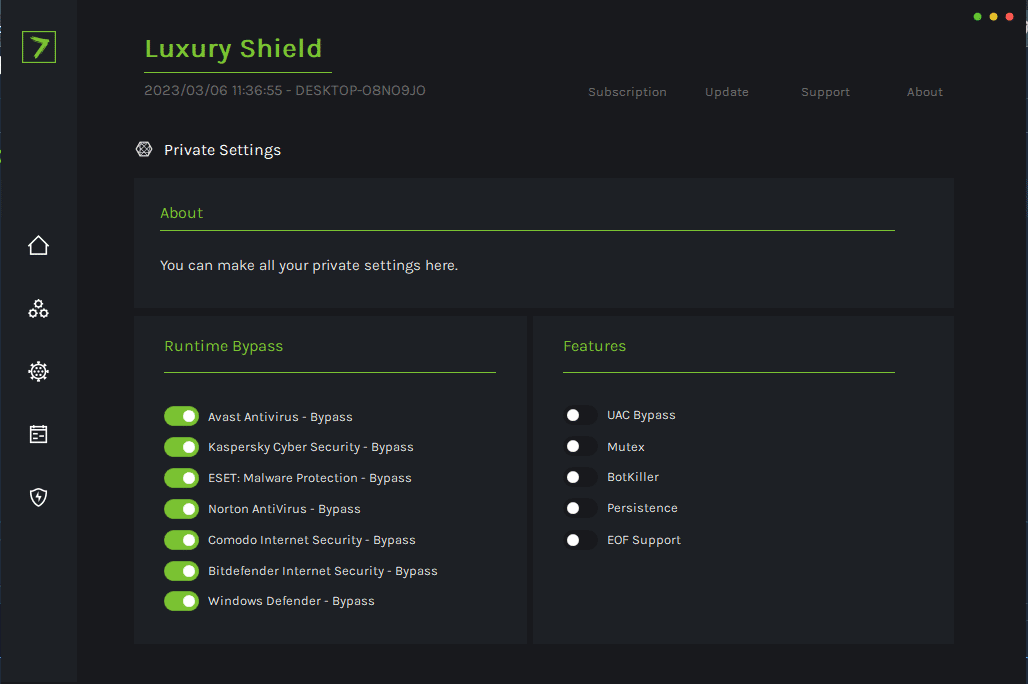Switch off Comodo Internet Security bypass
The width and height of the screenshot is (1028, 684).
click(x=182, y=540)
